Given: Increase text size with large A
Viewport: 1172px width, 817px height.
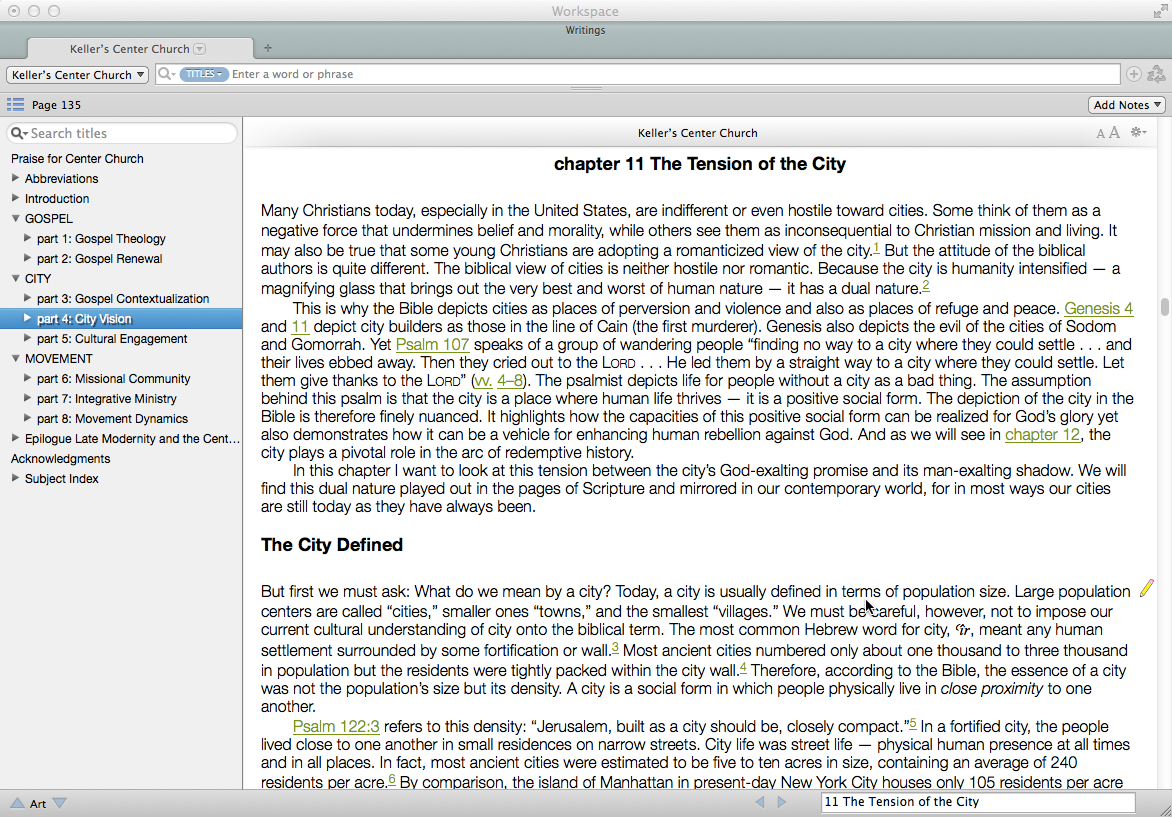Looking at the screenshot, I should tap(1114, 132).
